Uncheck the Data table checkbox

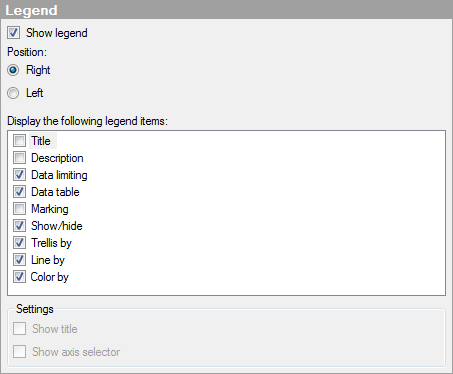[x=19, y=192]
